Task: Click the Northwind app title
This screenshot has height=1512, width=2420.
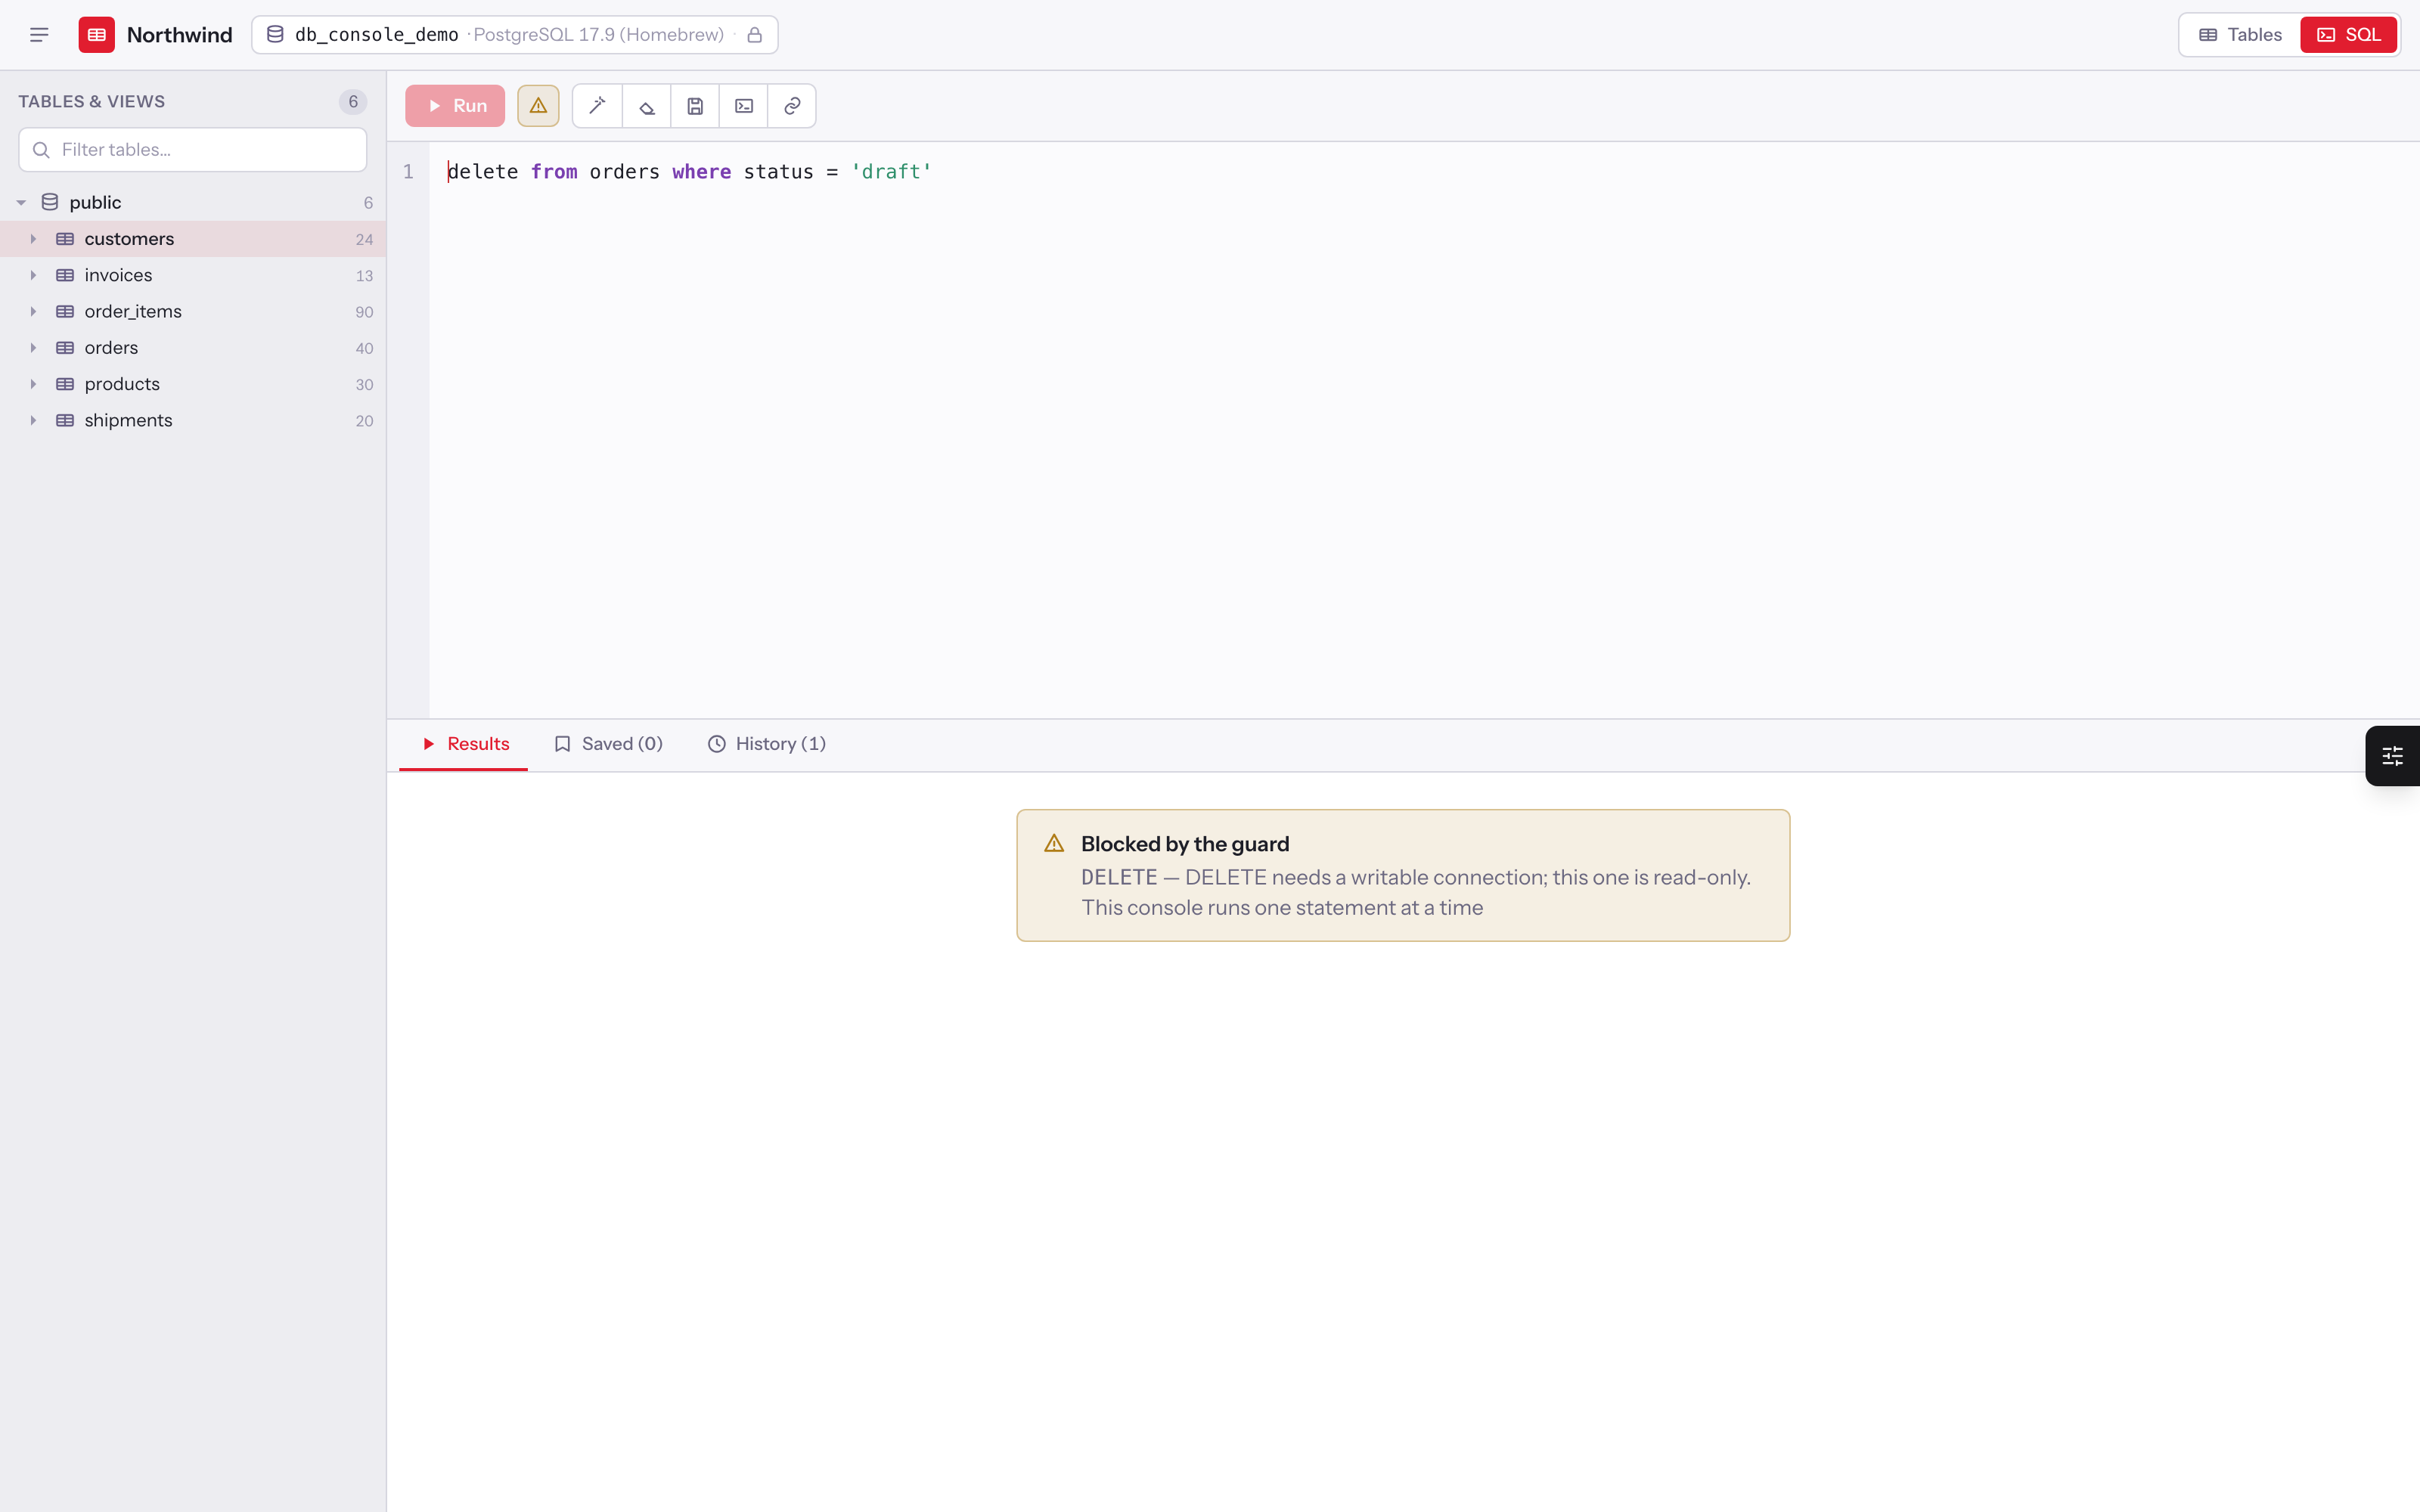Action: 180,35
